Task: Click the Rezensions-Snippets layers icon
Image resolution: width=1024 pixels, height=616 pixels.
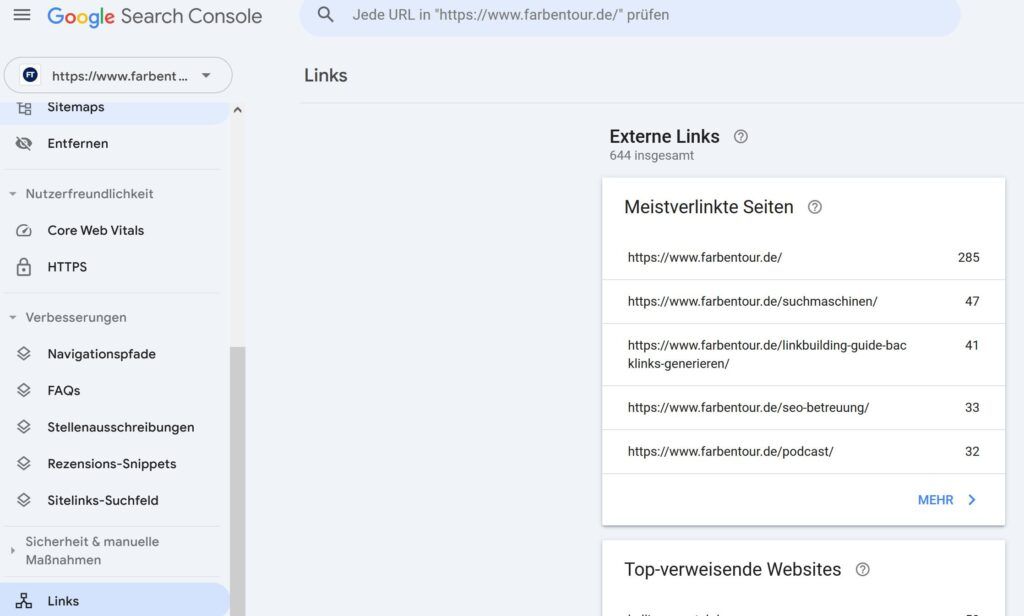Action: coord(24,463)
